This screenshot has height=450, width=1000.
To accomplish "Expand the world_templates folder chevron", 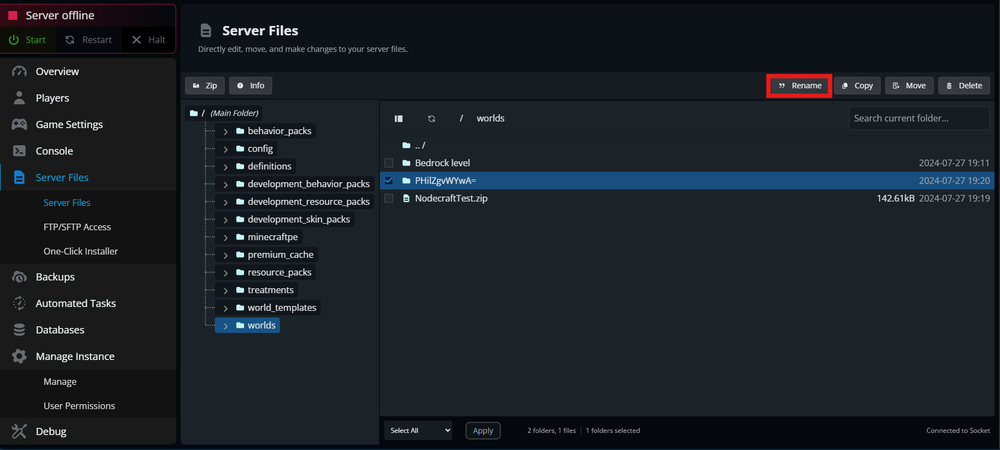I will (x=226, y=308).
